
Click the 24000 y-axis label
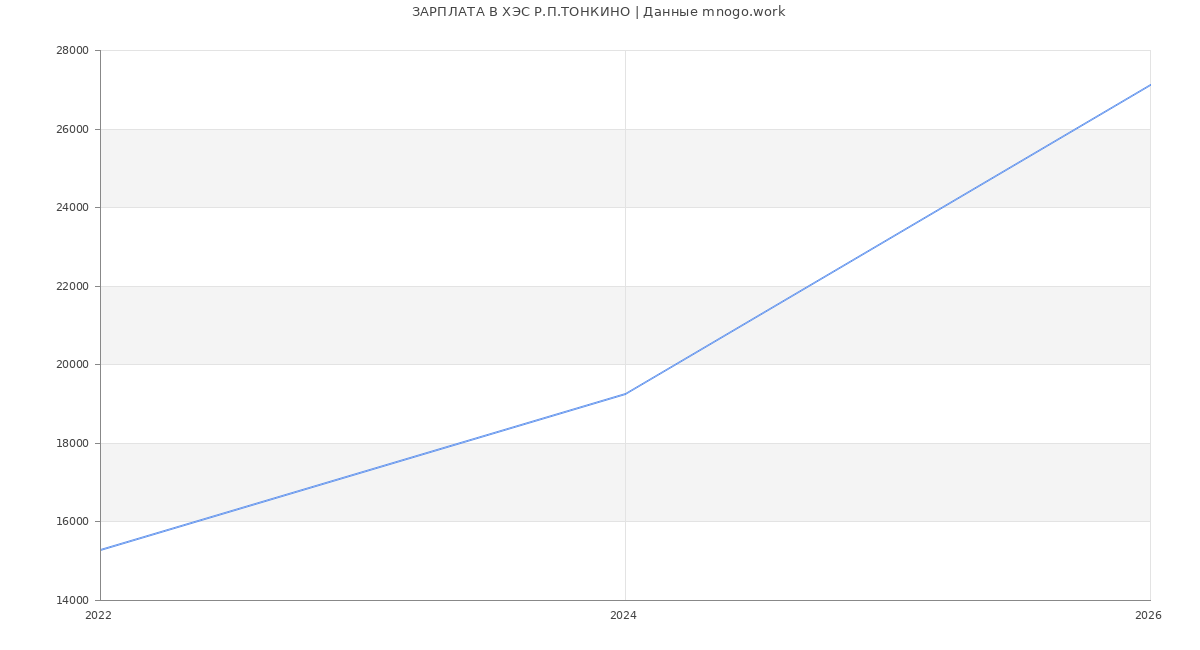(x=71, y=208)
